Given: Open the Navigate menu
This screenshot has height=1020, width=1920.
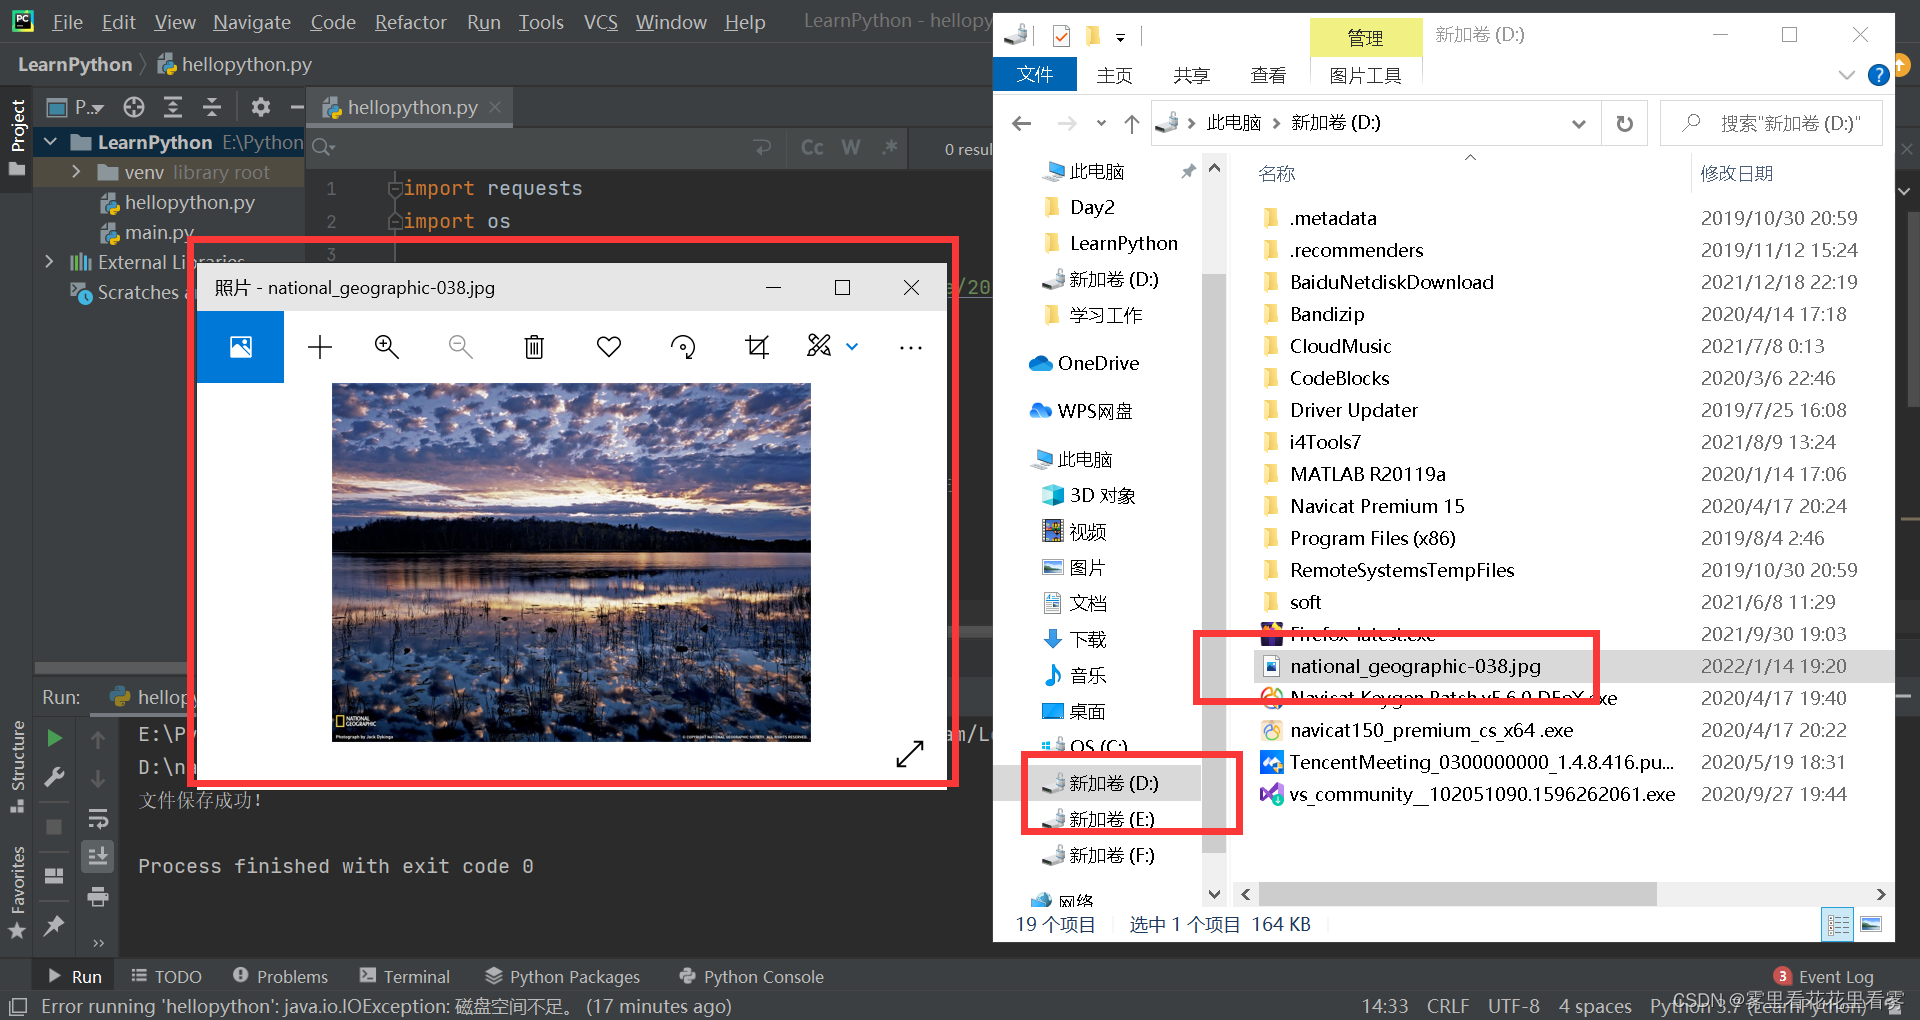Looking at the screenshot, I should (252, 22).
